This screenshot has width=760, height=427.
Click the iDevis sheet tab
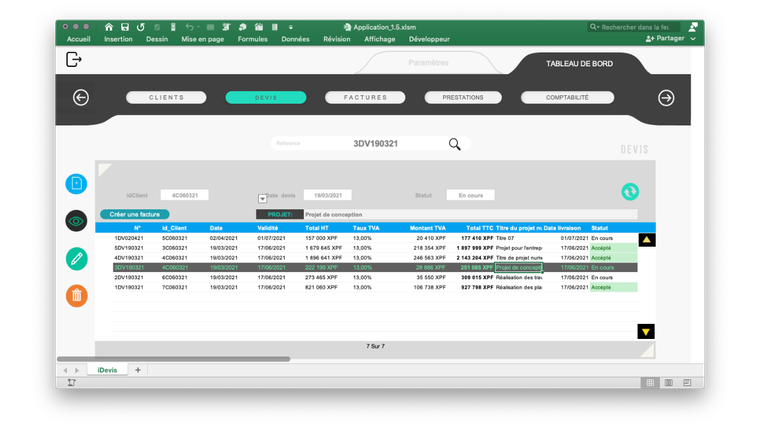(x=107, y=370)
